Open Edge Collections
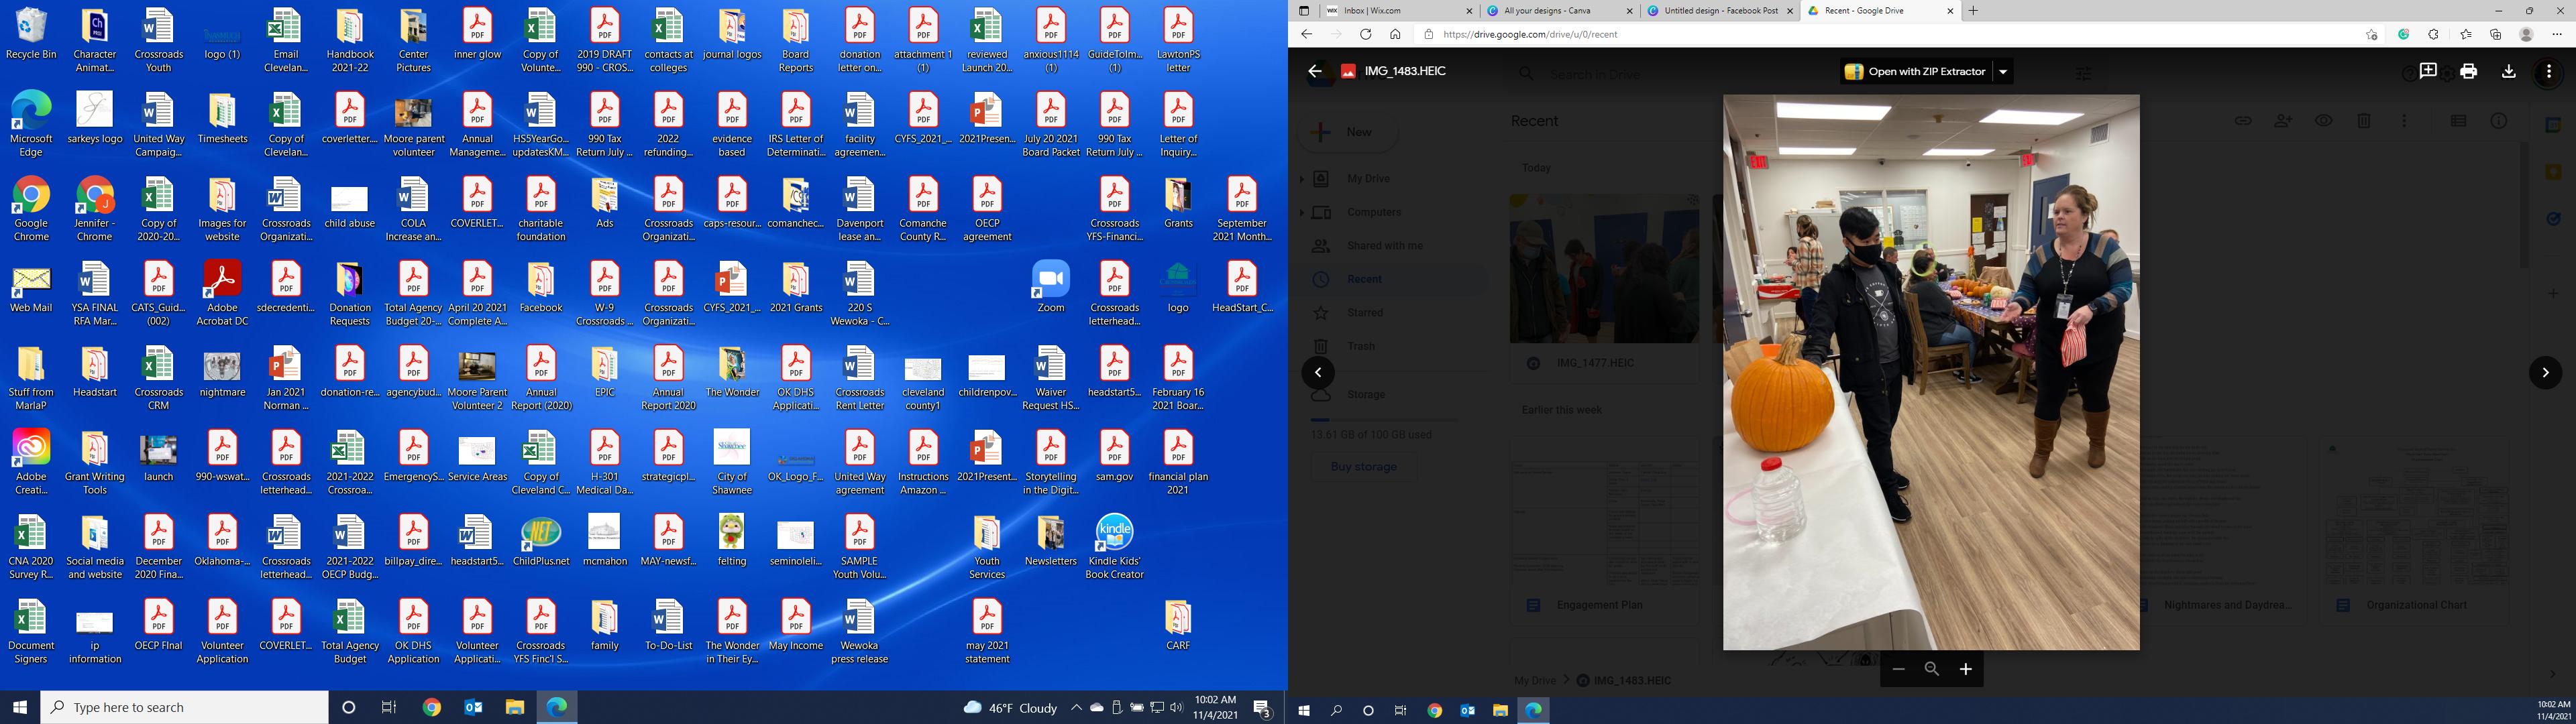Image resolution: width=2576 pixels, height=724 pixels. click(x=2496, y=34)
